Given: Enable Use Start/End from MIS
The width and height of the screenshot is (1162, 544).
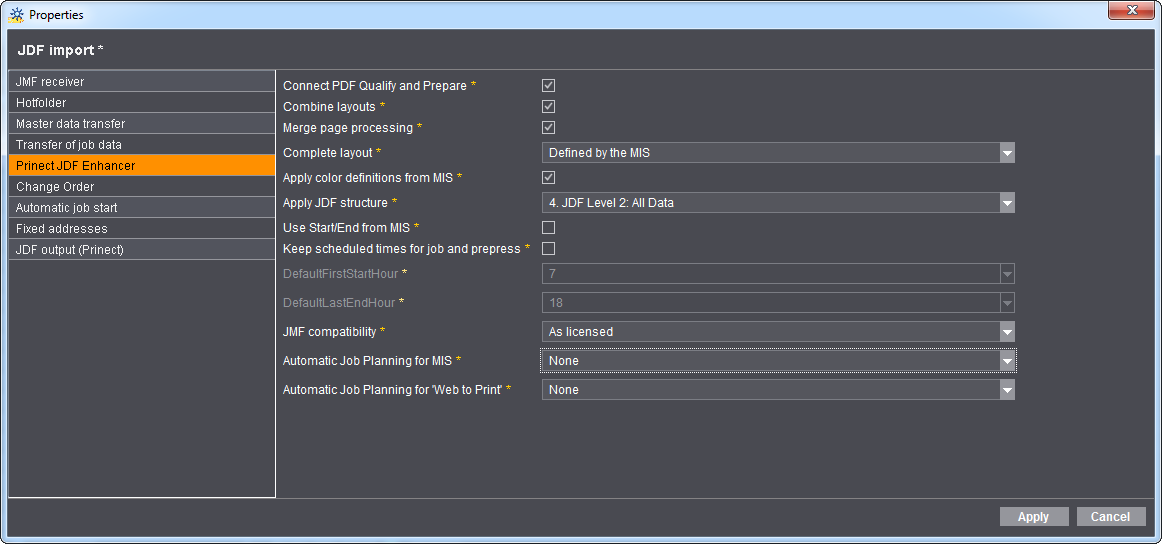Looking at the screenshot, I should [548, 228].
